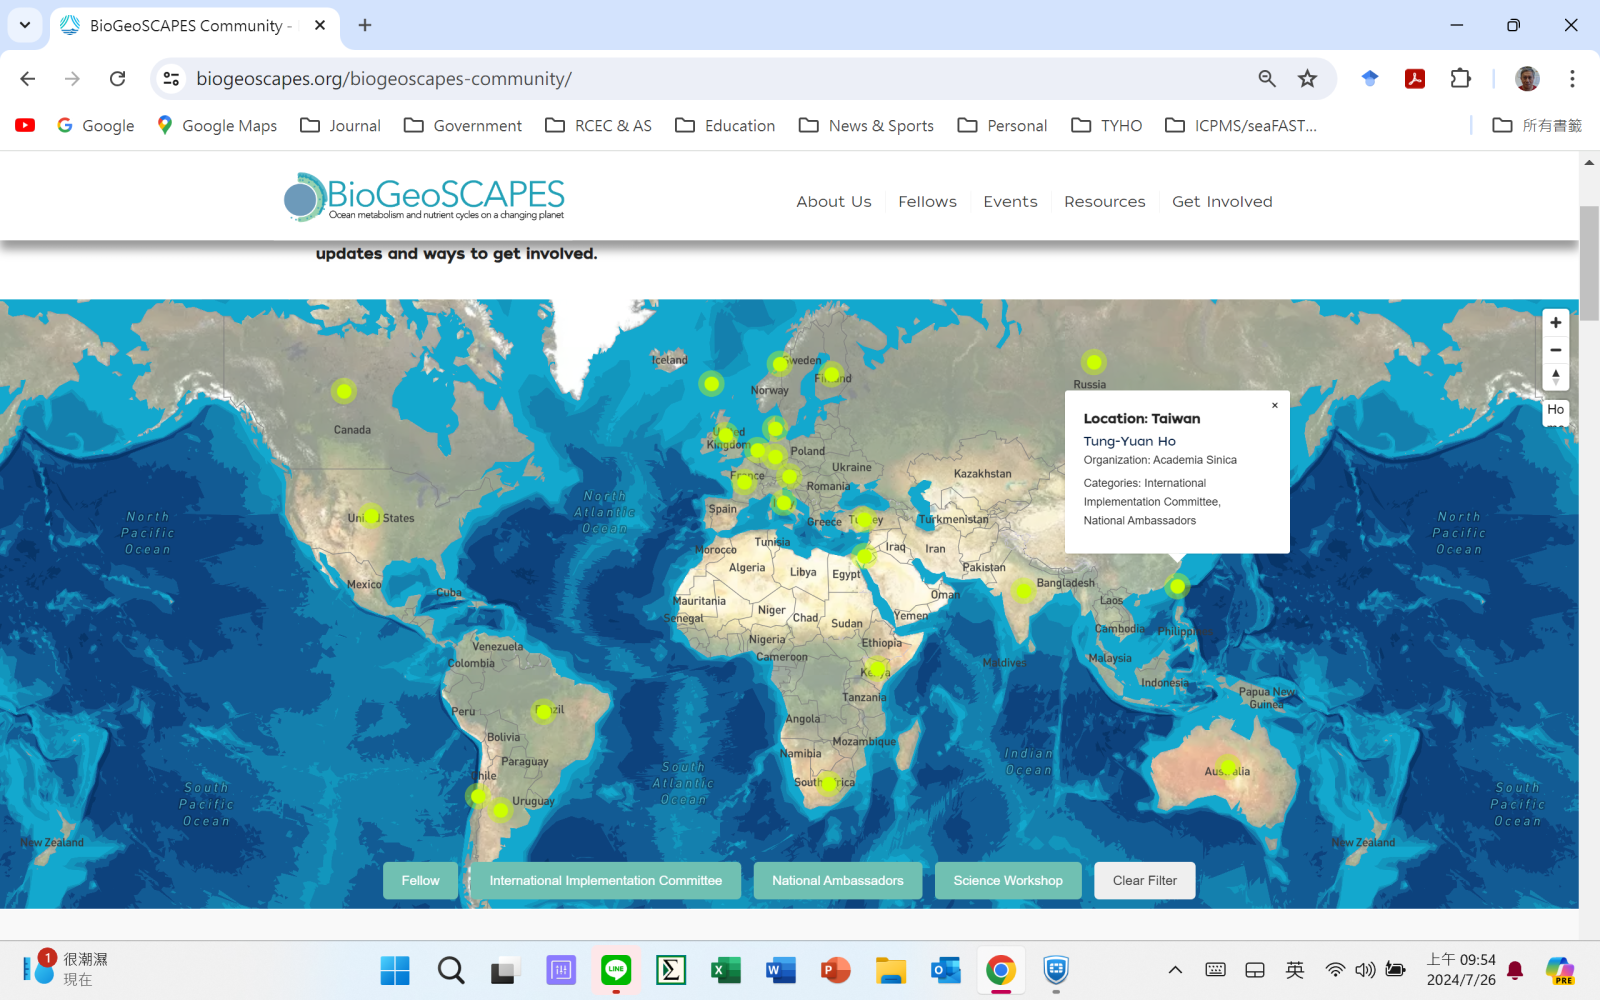Open the About Us menu
This screenshot has width=1600, height=1000.
pos(833,202)
